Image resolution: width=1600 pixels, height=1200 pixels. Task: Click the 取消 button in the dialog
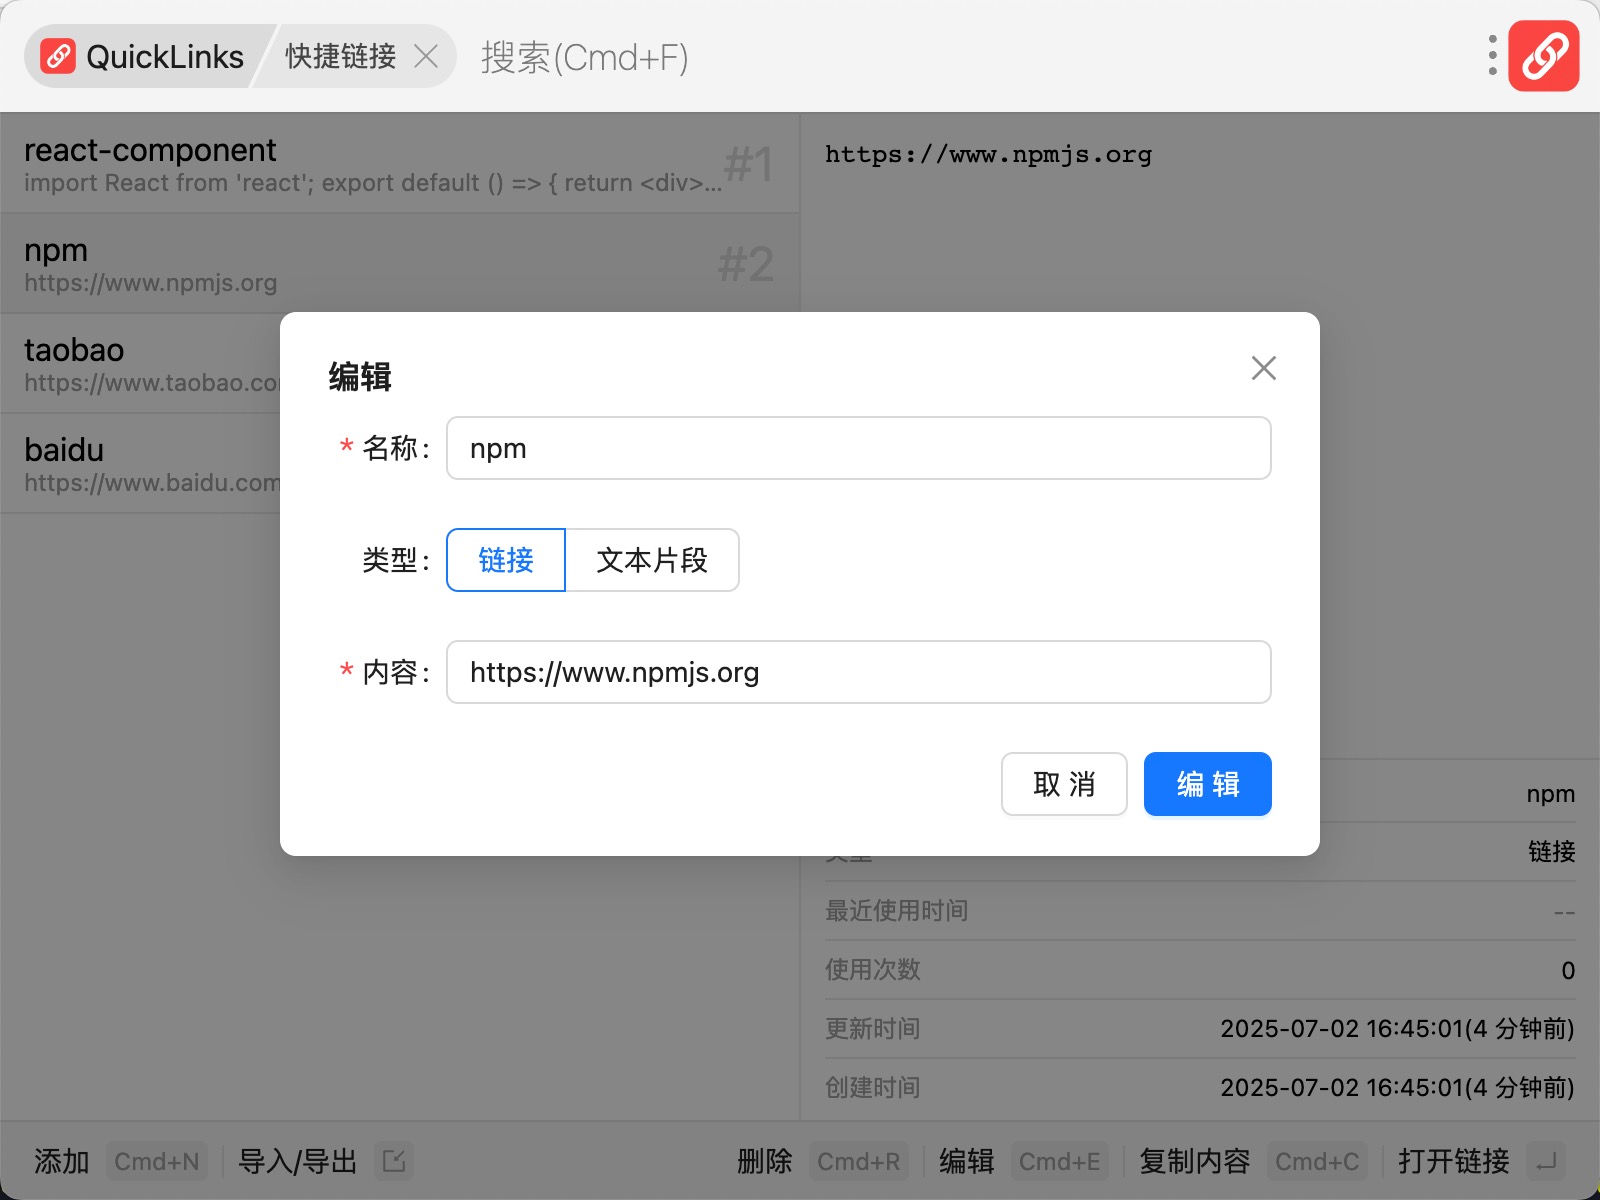pyautogui.click(x=1064, y=784)
